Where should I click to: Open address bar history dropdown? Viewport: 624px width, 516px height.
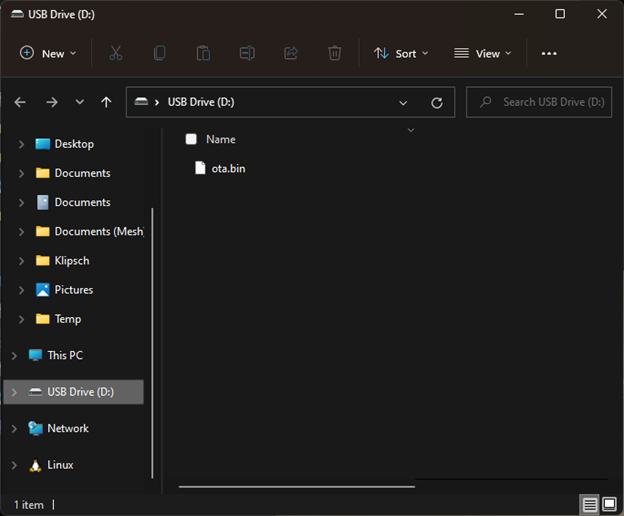403,103
